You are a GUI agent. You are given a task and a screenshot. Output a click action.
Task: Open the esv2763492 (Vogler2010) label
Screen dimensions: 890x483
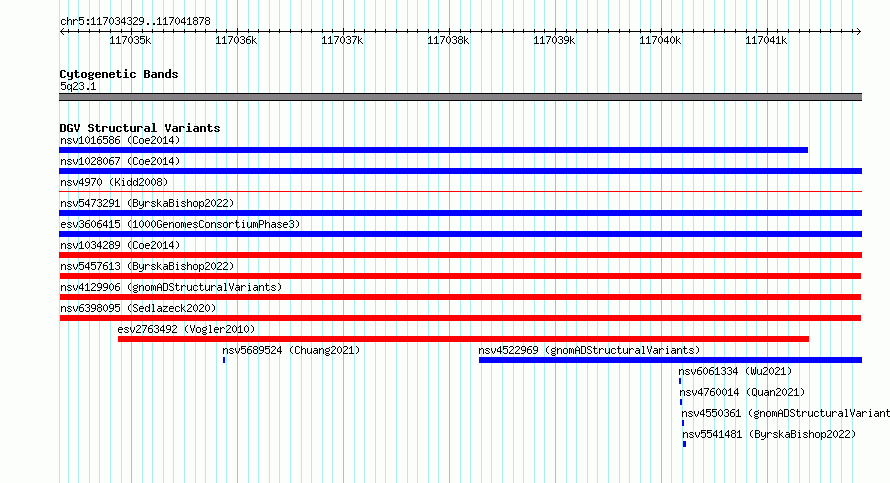click(x=186, y=329)
